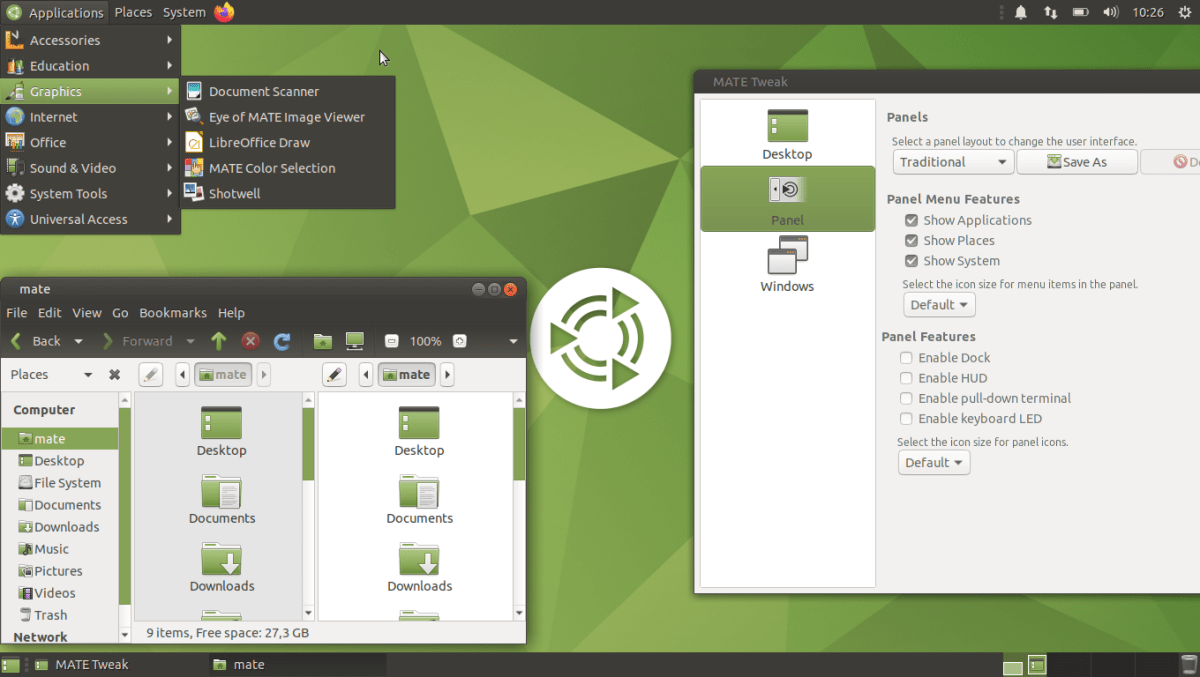Image resolution: width=1200 pixels, height=677 pixels.
Task: Open the Bookmarks menu in the file manager
Action: [x=172, y=312]
